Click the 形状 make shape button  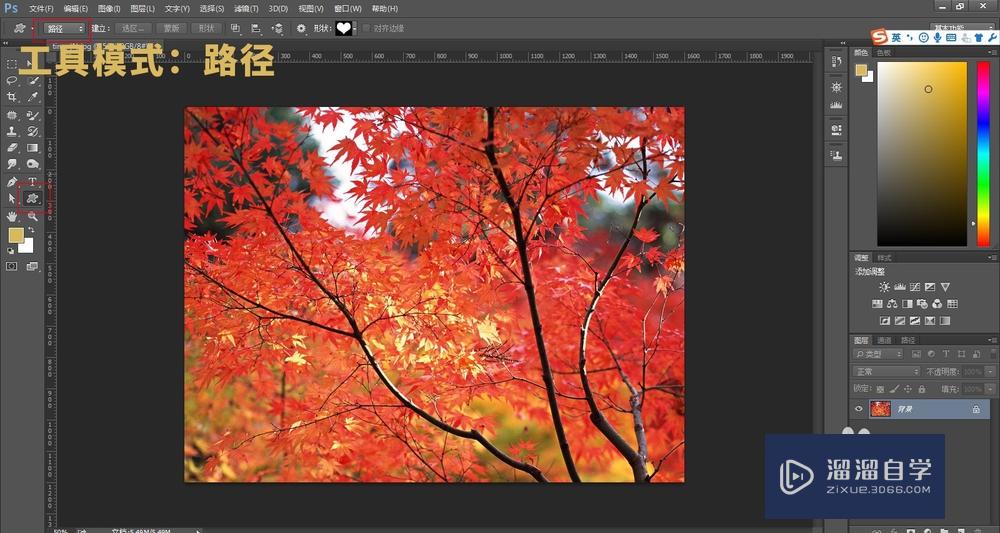[x=206, y=28]
